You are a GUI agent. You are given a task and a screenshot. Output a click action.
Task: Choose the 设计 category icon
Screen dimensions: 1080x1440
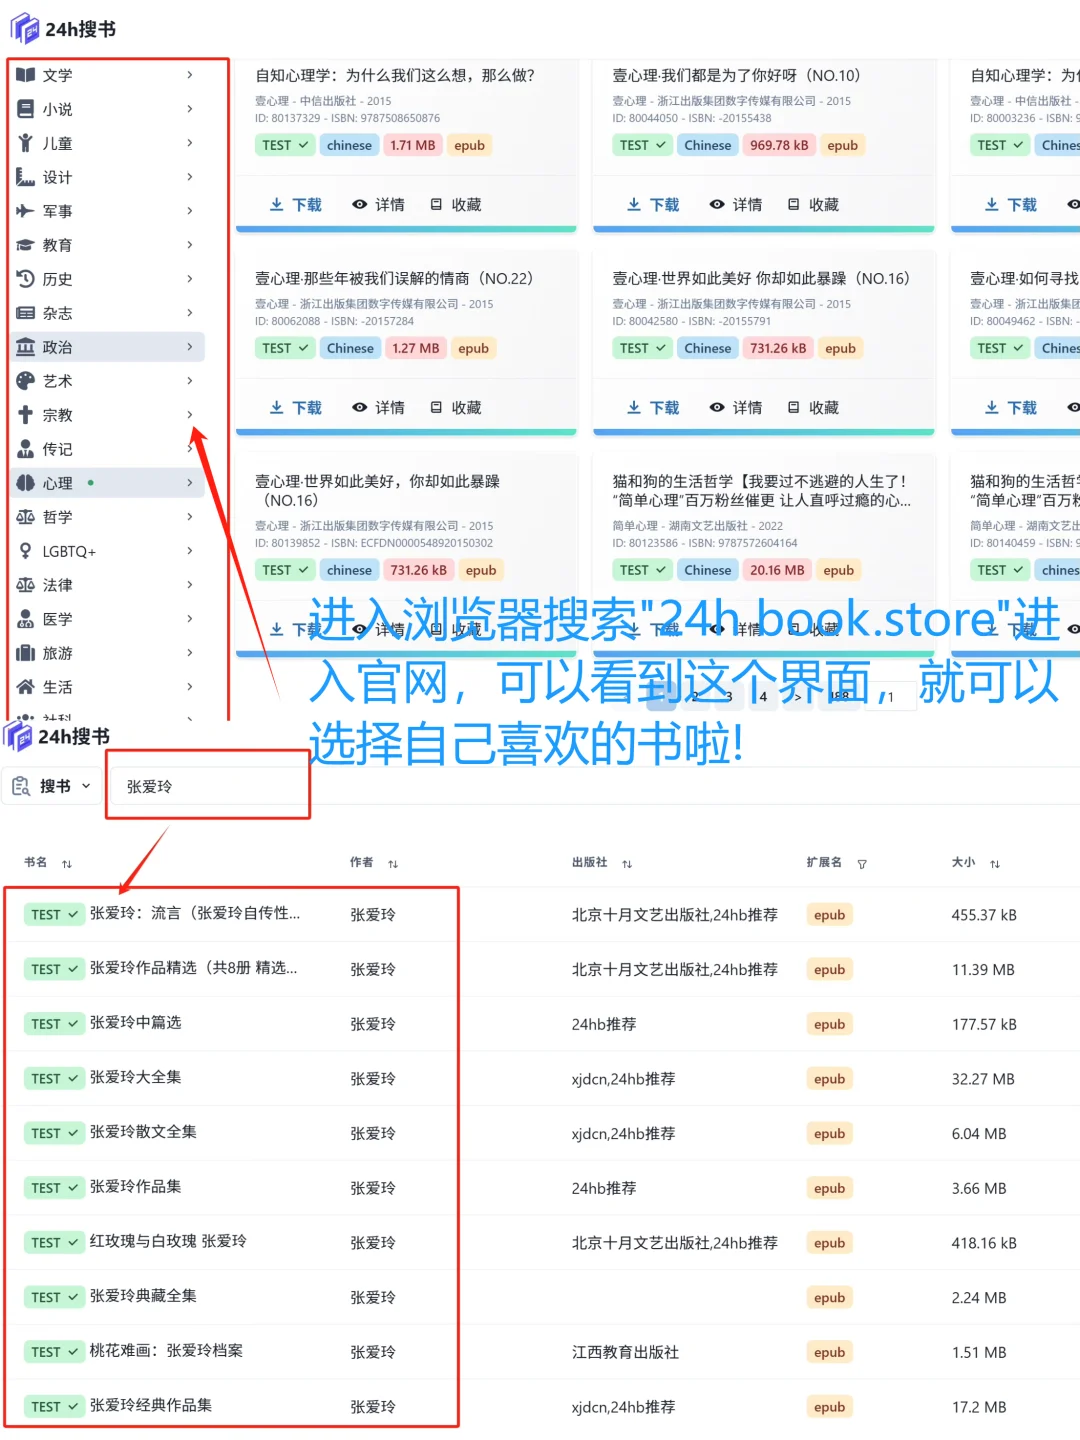(26, 177)
